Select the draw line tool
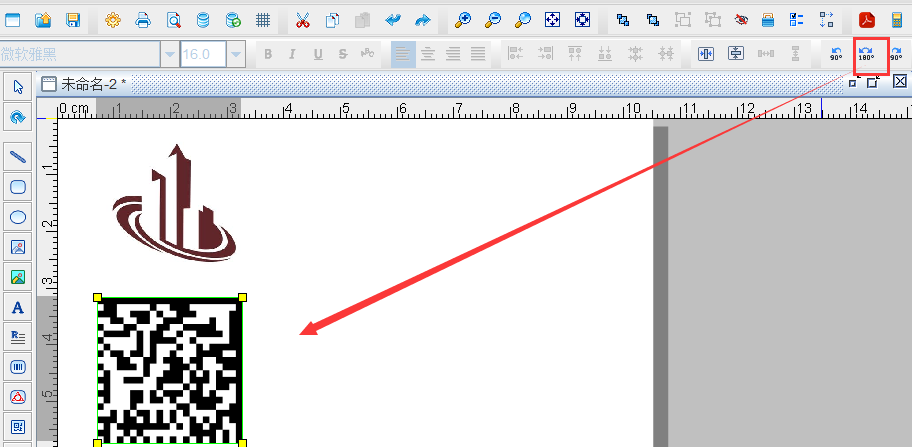The height and width of the screenshot is (447, 912). coord(18,157)
